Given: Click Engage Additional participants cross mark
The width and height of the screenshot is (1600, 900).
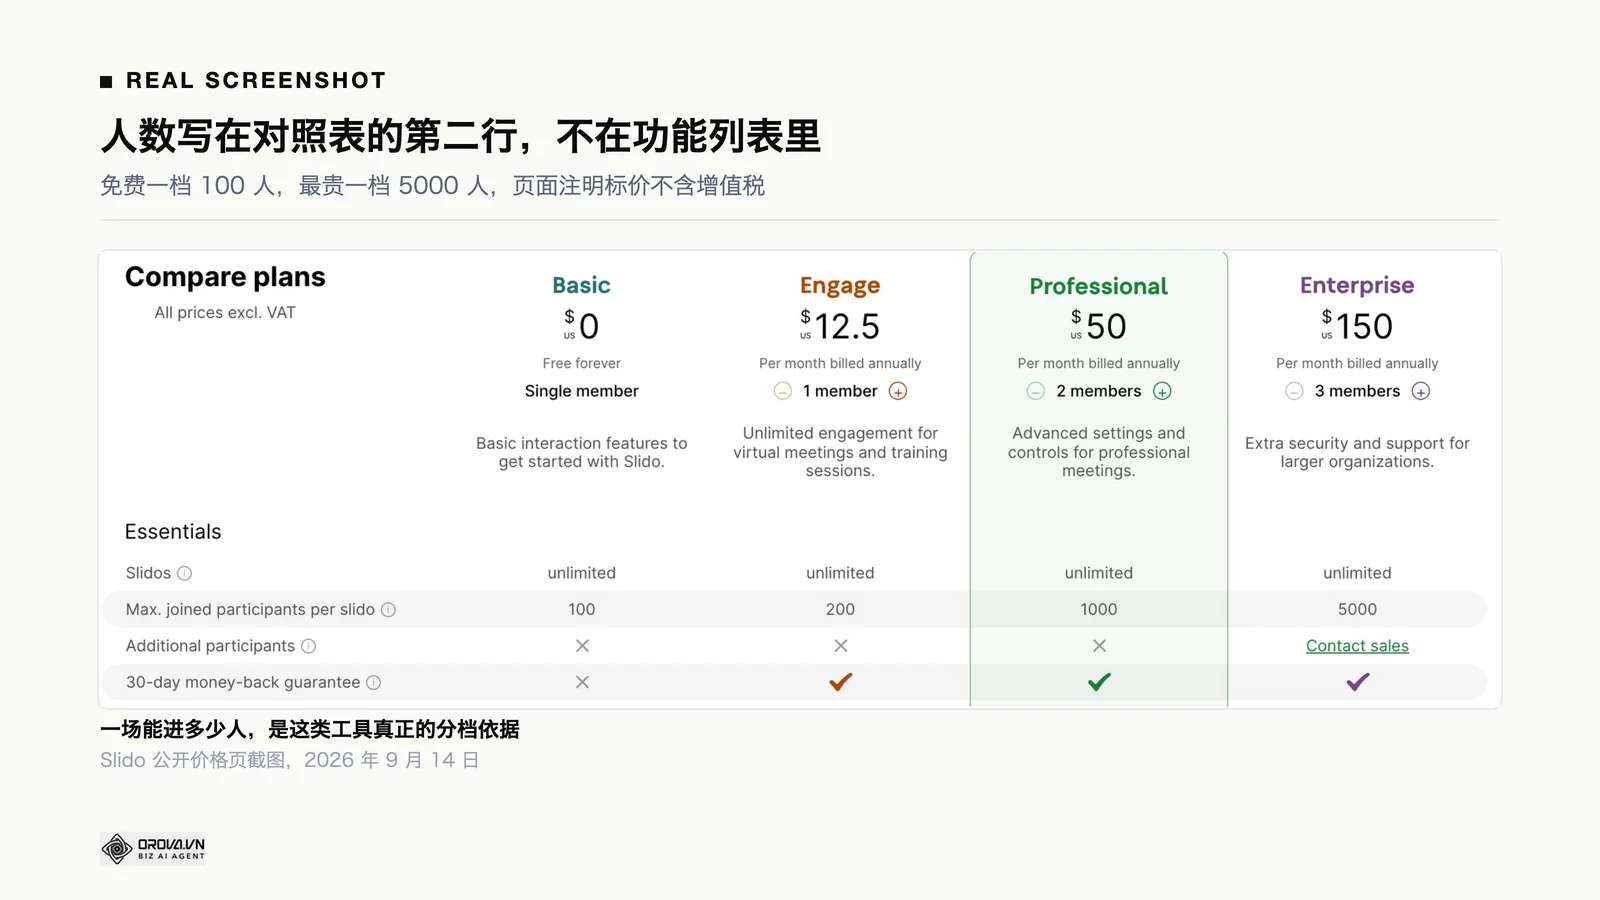Looking at the screenshot, I should (841, 646).
